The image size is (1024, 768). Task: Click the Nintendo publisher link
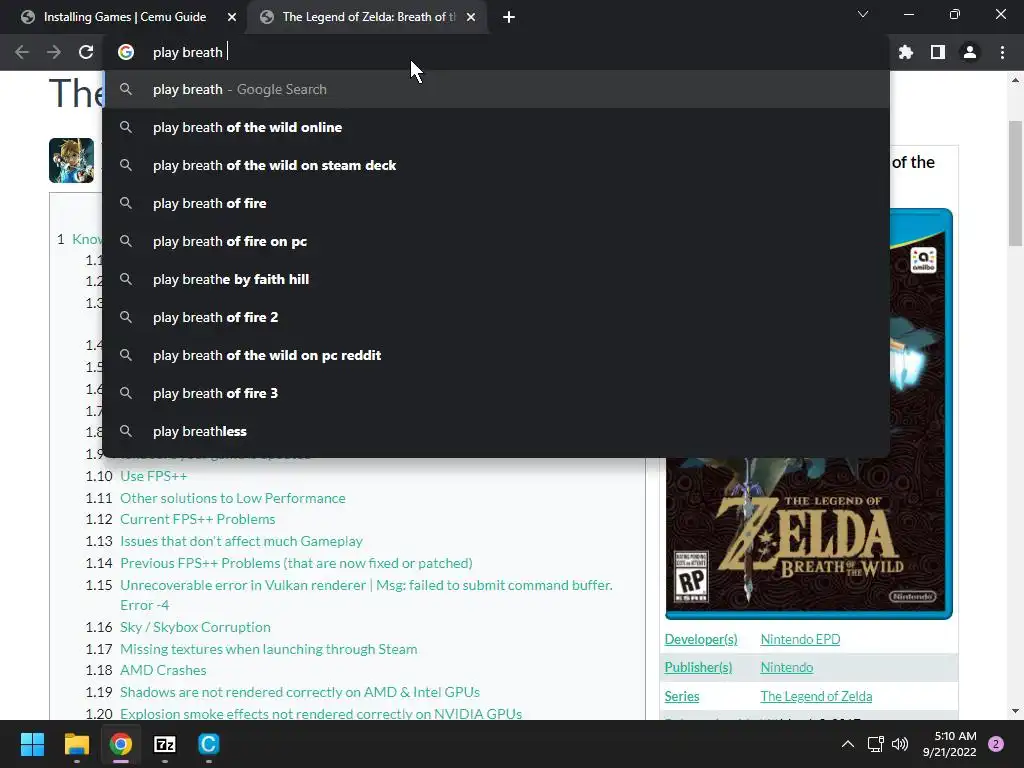coord(786,667)
